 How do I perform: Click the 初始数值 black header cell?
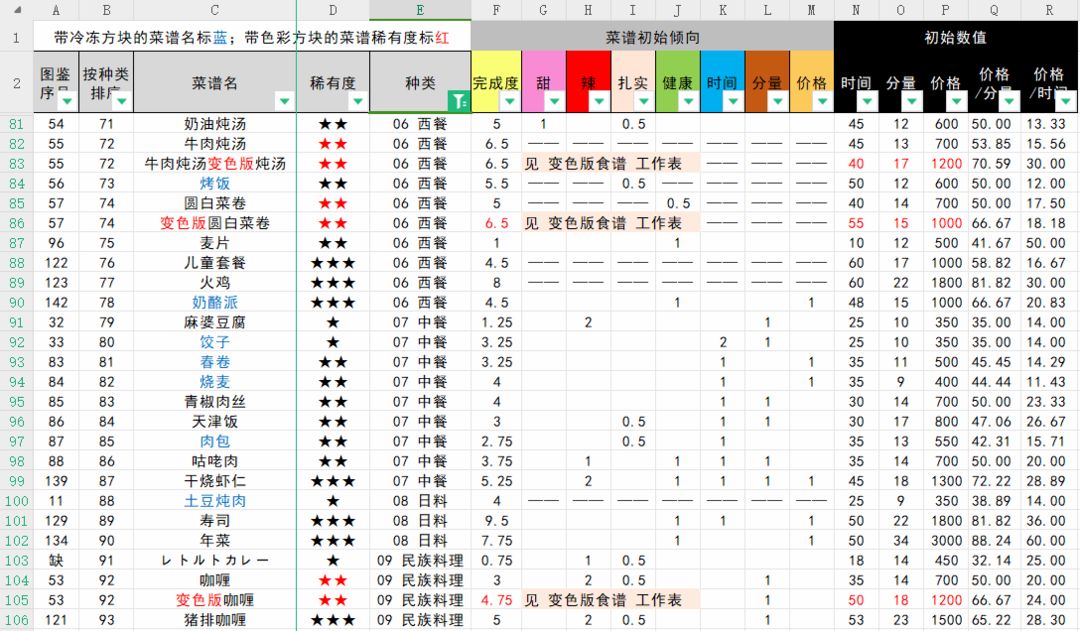pos(955,37)
